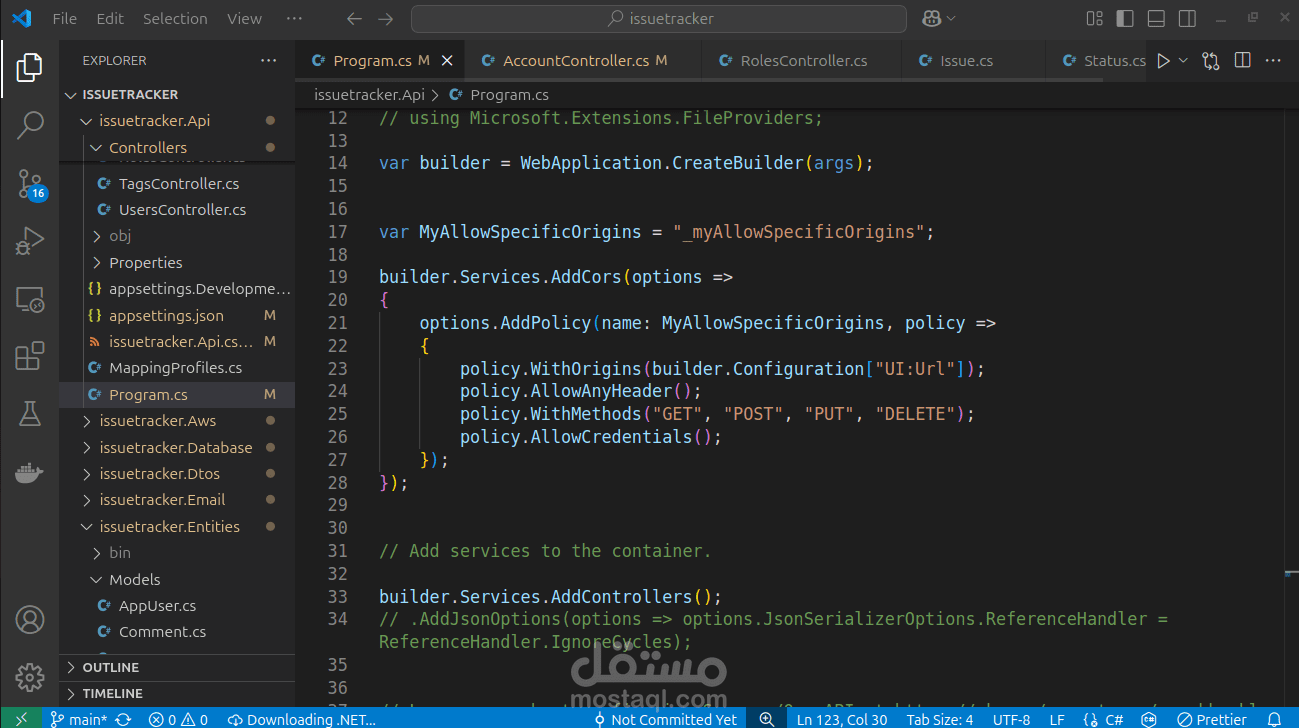Expand the issuetracker.Database folder
The width and height of the screenshot is (1299, 728).
point(177,448)
